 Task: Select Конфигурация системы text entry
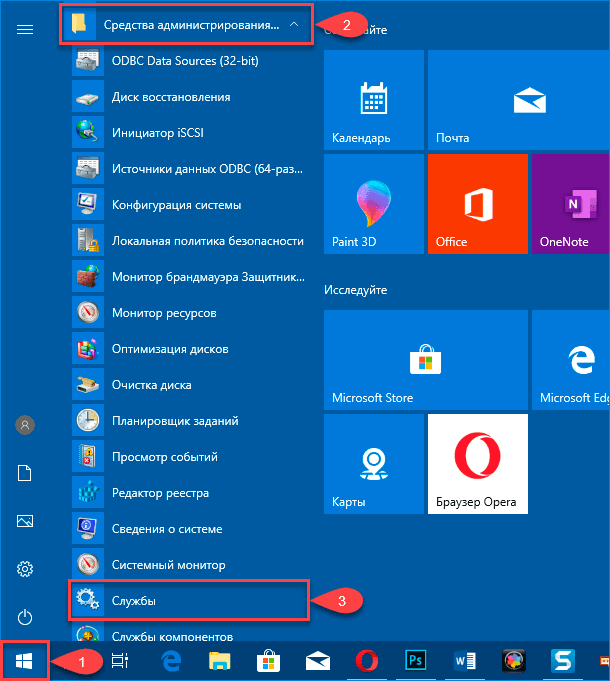176,205
